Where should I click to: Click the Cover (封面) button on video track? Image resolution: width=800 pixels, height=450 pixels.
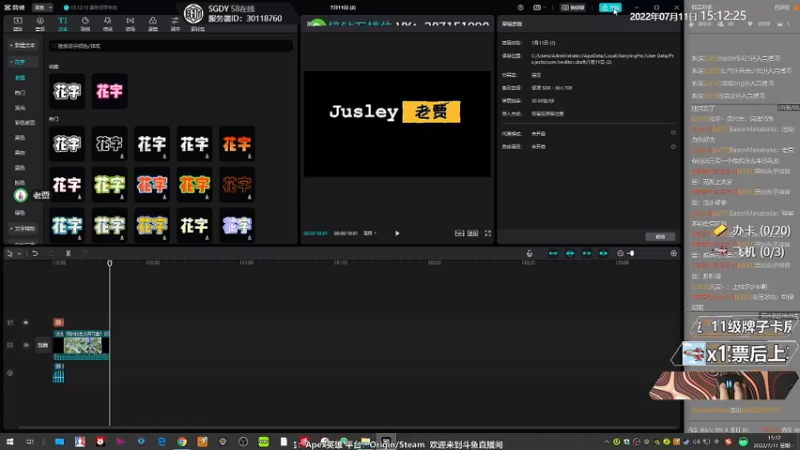point(43,345)
